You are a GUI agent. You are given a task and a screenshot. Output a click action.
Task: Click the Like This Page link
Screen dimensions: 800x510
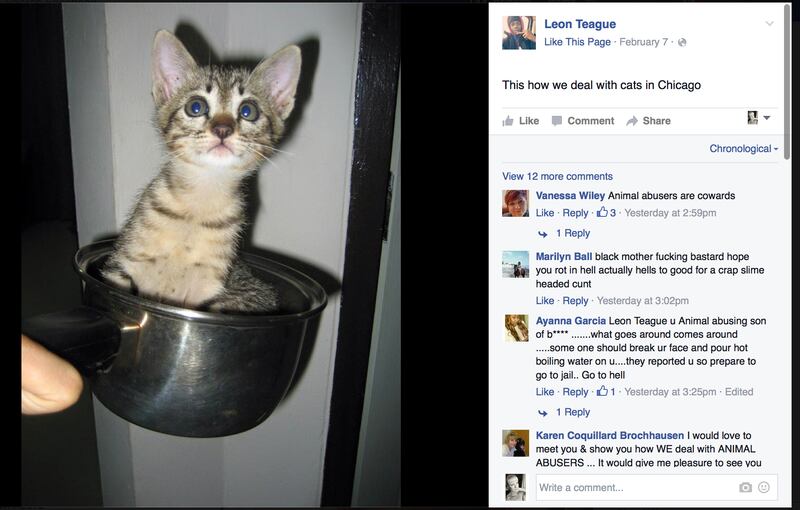tap(575, 42)
